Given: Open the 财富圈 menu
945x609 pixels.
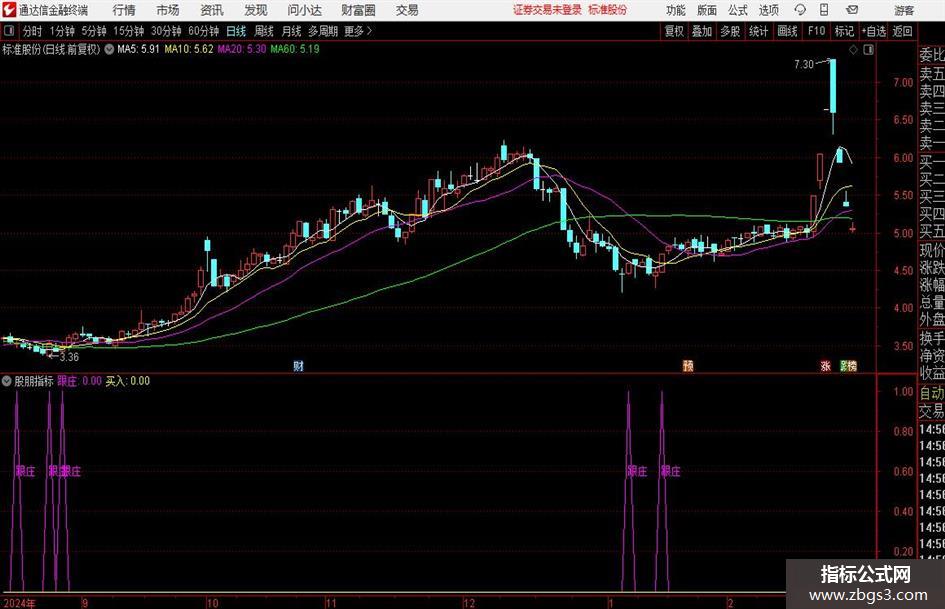Looking at the screenshot, I should [358, 10].
